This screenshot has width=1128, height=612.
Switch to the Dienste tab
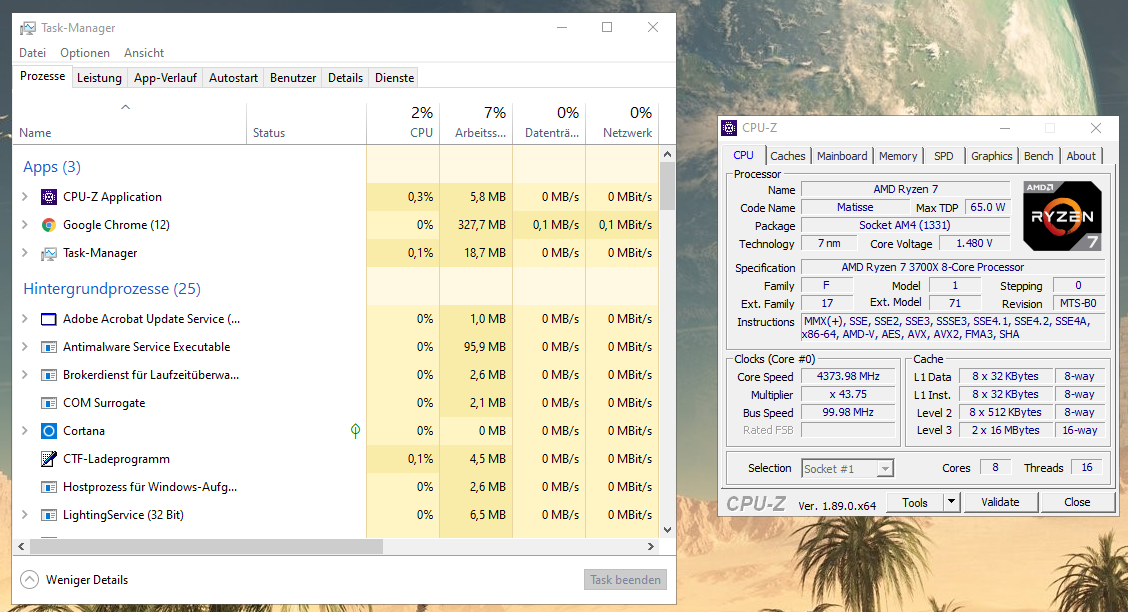point(394,78)
